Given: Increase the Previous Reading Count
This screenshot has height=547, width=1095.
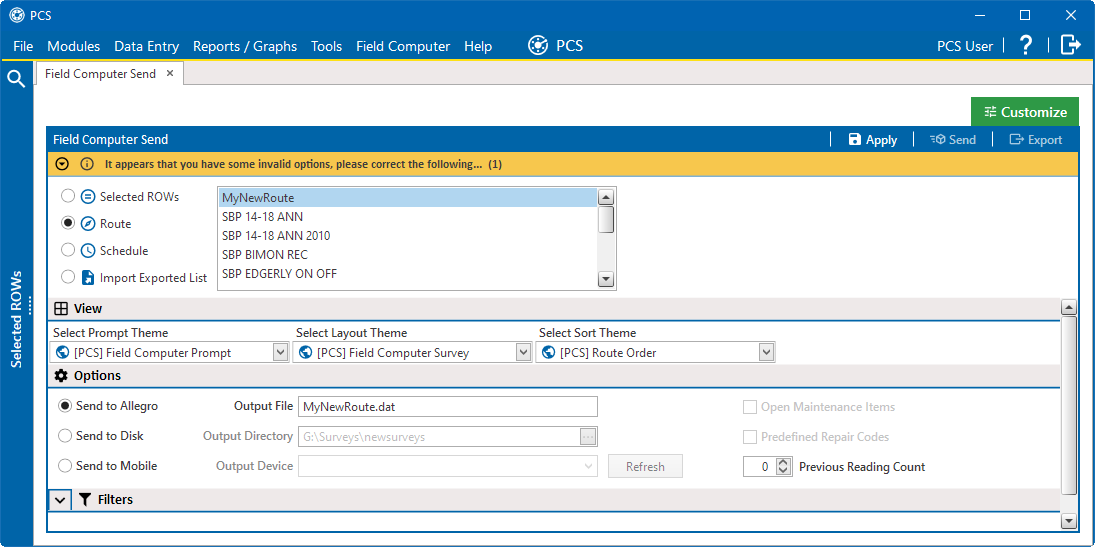Looking at the screenshot, I should click(784, 462).
